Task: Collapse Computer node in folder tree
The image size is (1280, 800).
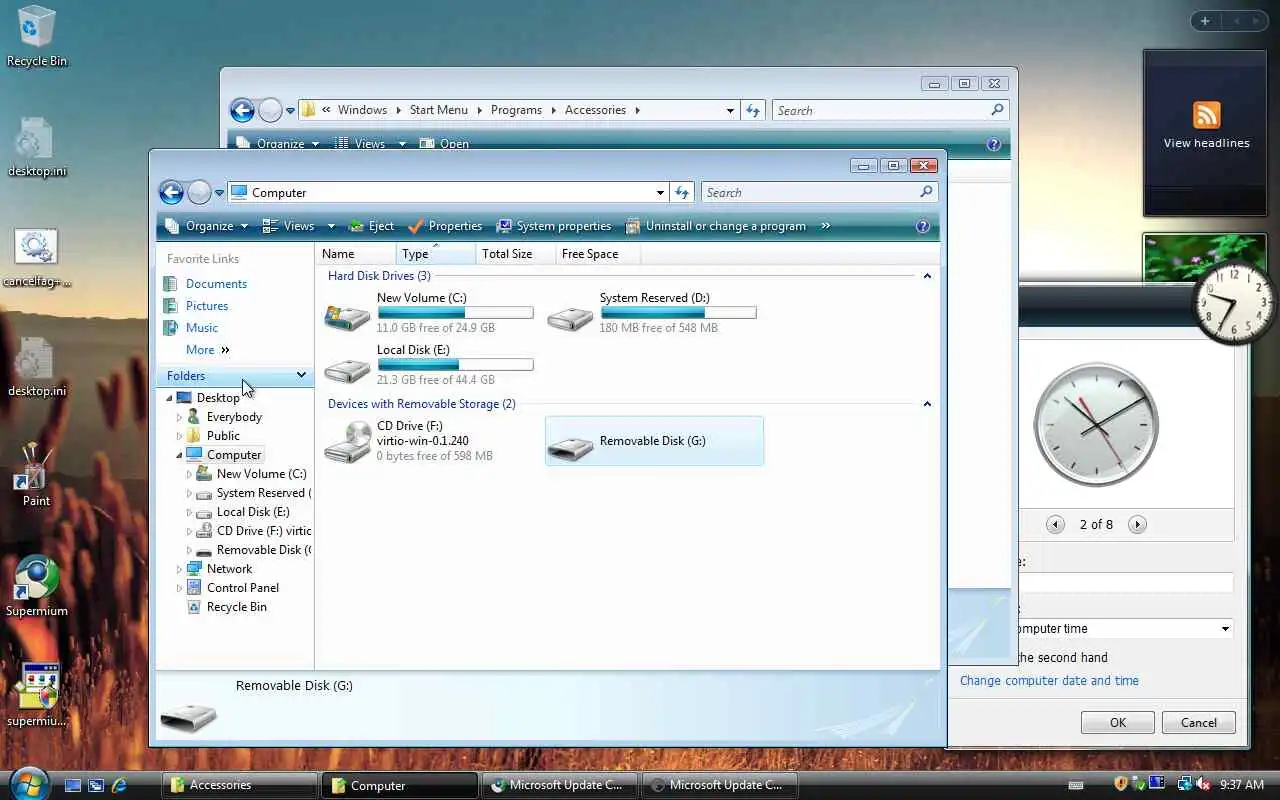Action: 180,455
